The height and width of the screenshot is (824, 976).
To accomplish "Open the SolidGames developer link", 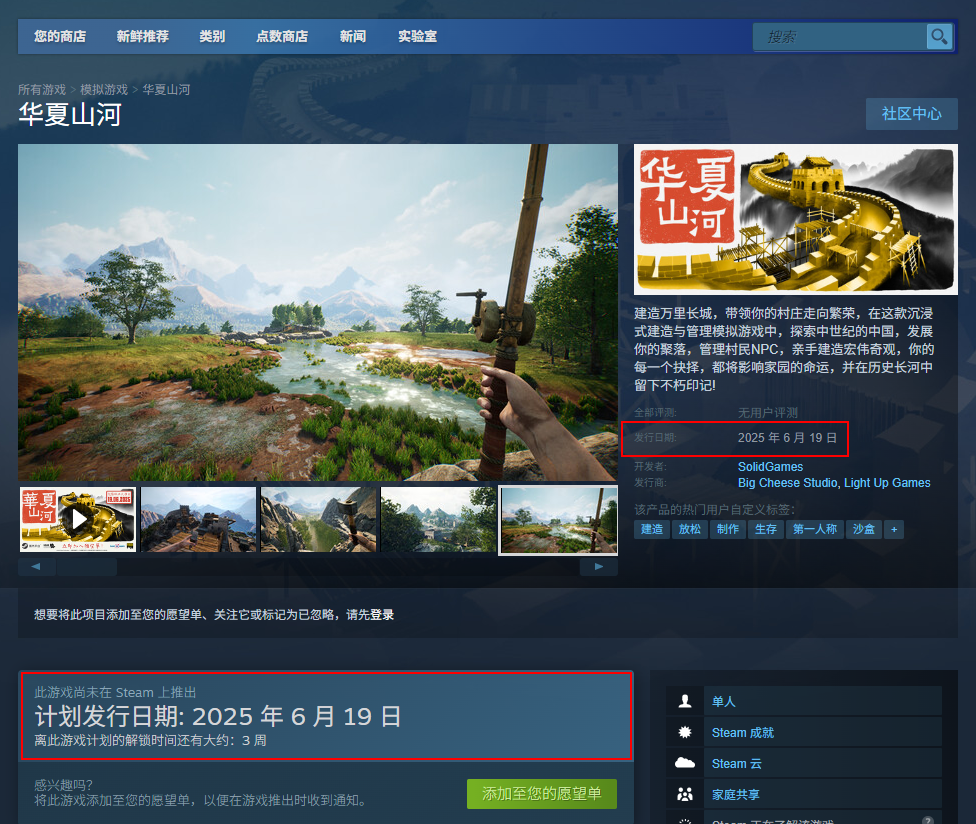I will (770, 466).
